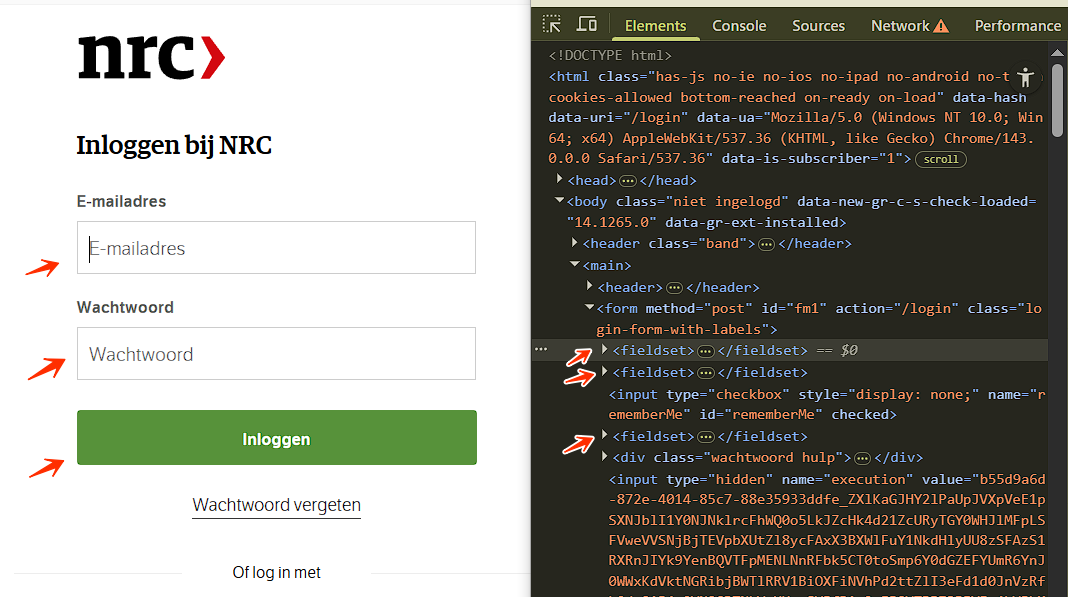Screen dimensions: 1068x597
Task: Follow the Wachtwoord vergeten link
Action: [x=276, y=505]
